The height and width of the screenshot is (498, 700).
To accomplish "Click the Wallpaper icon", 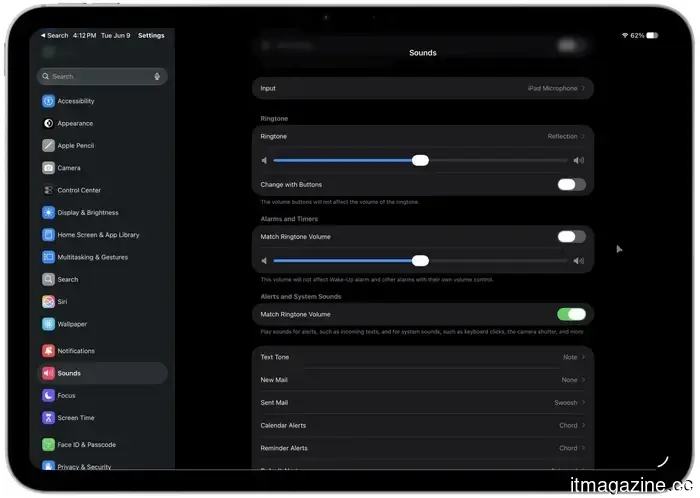I will click(48, 324).
